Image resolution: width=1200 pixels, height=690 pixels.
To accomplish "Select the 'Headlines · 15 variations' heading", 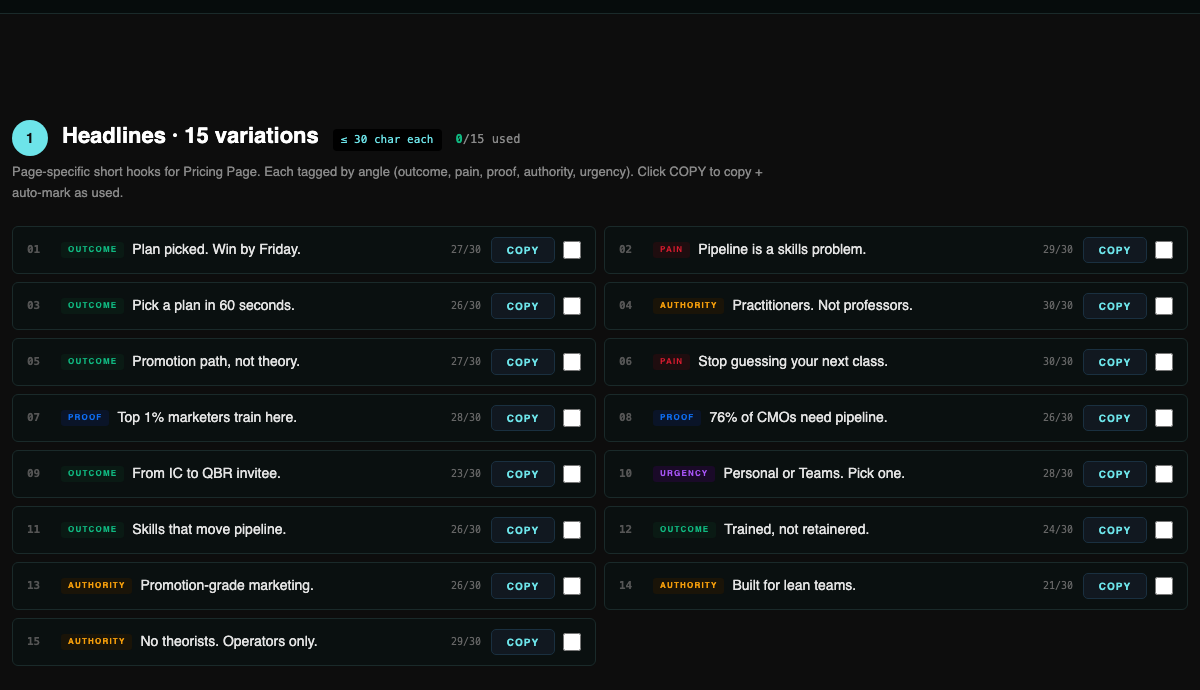I will click(190, 136).
